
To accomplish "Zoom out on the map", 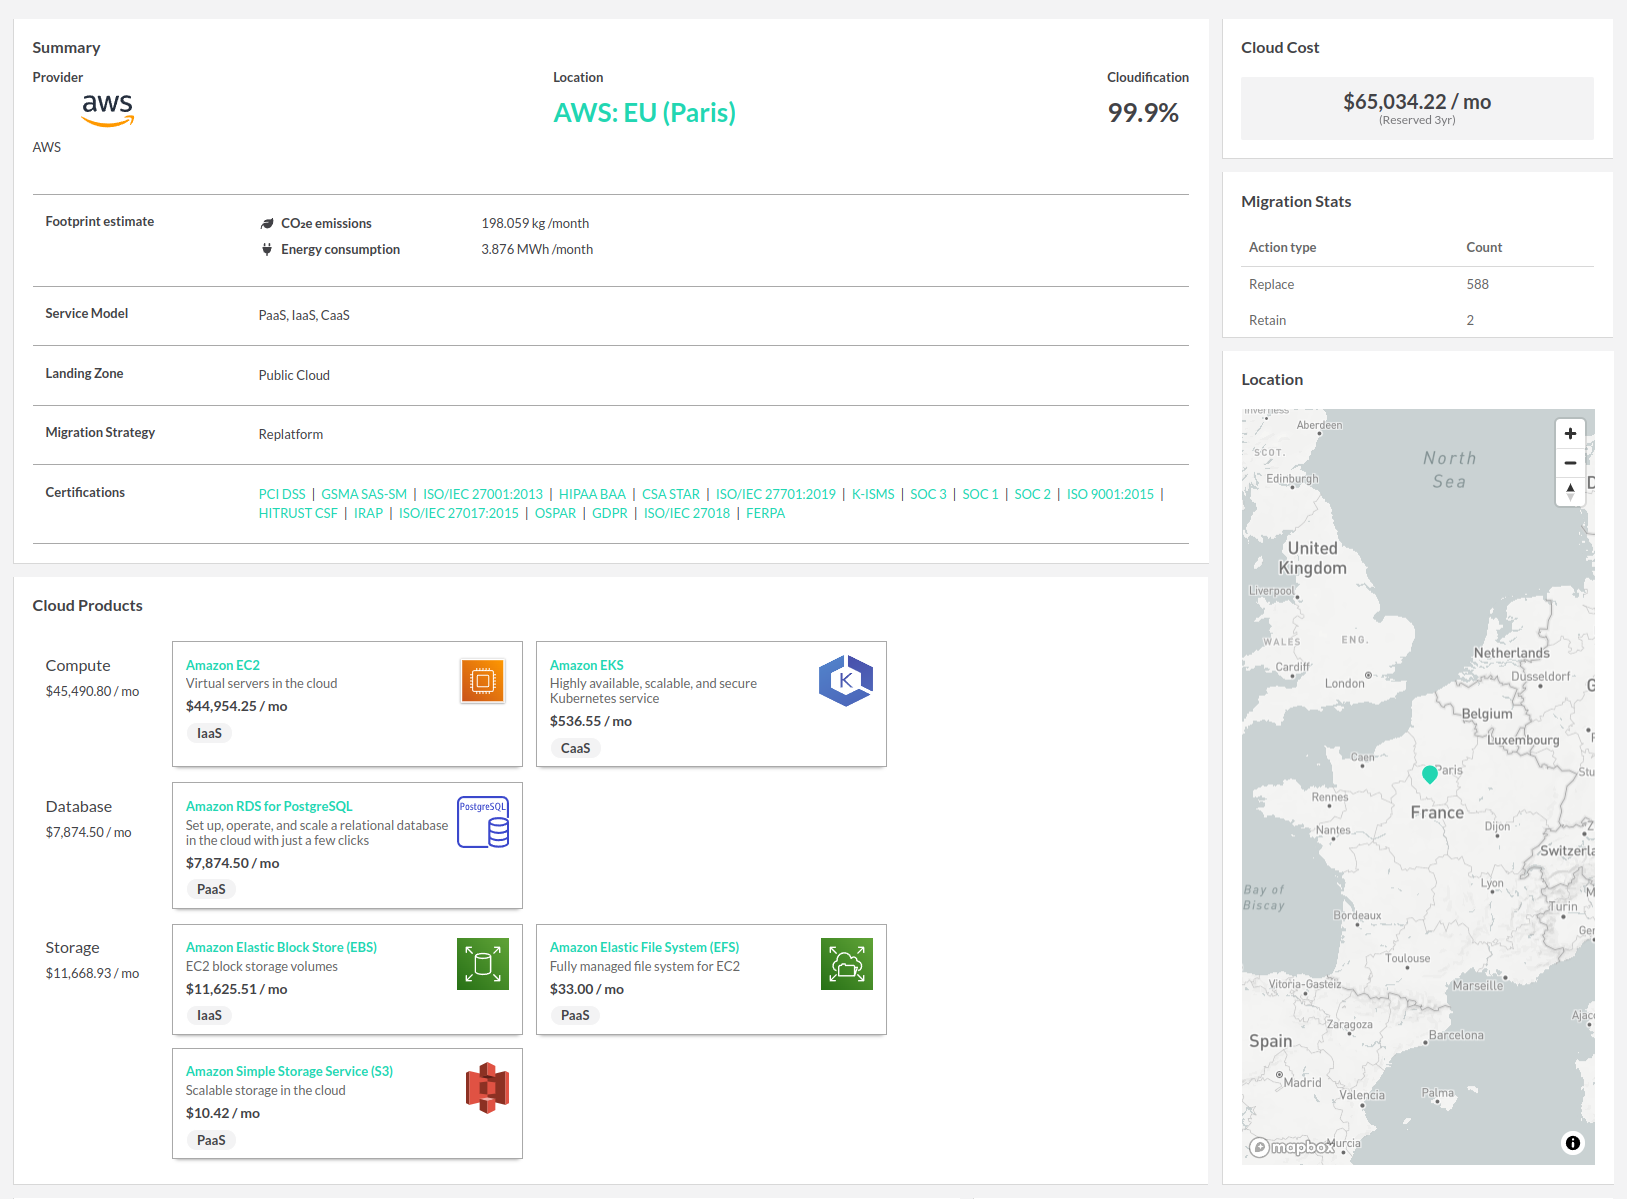I will tap(1570, 463).
